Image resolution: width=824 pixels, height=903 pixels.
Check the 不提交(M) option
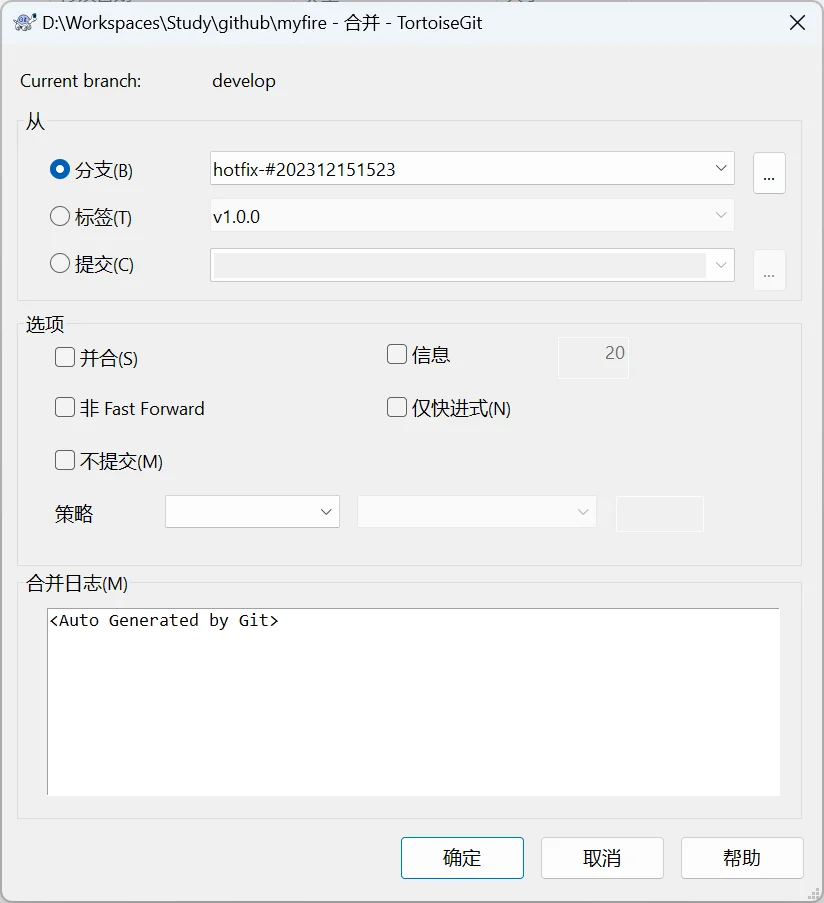click(65, 461)
